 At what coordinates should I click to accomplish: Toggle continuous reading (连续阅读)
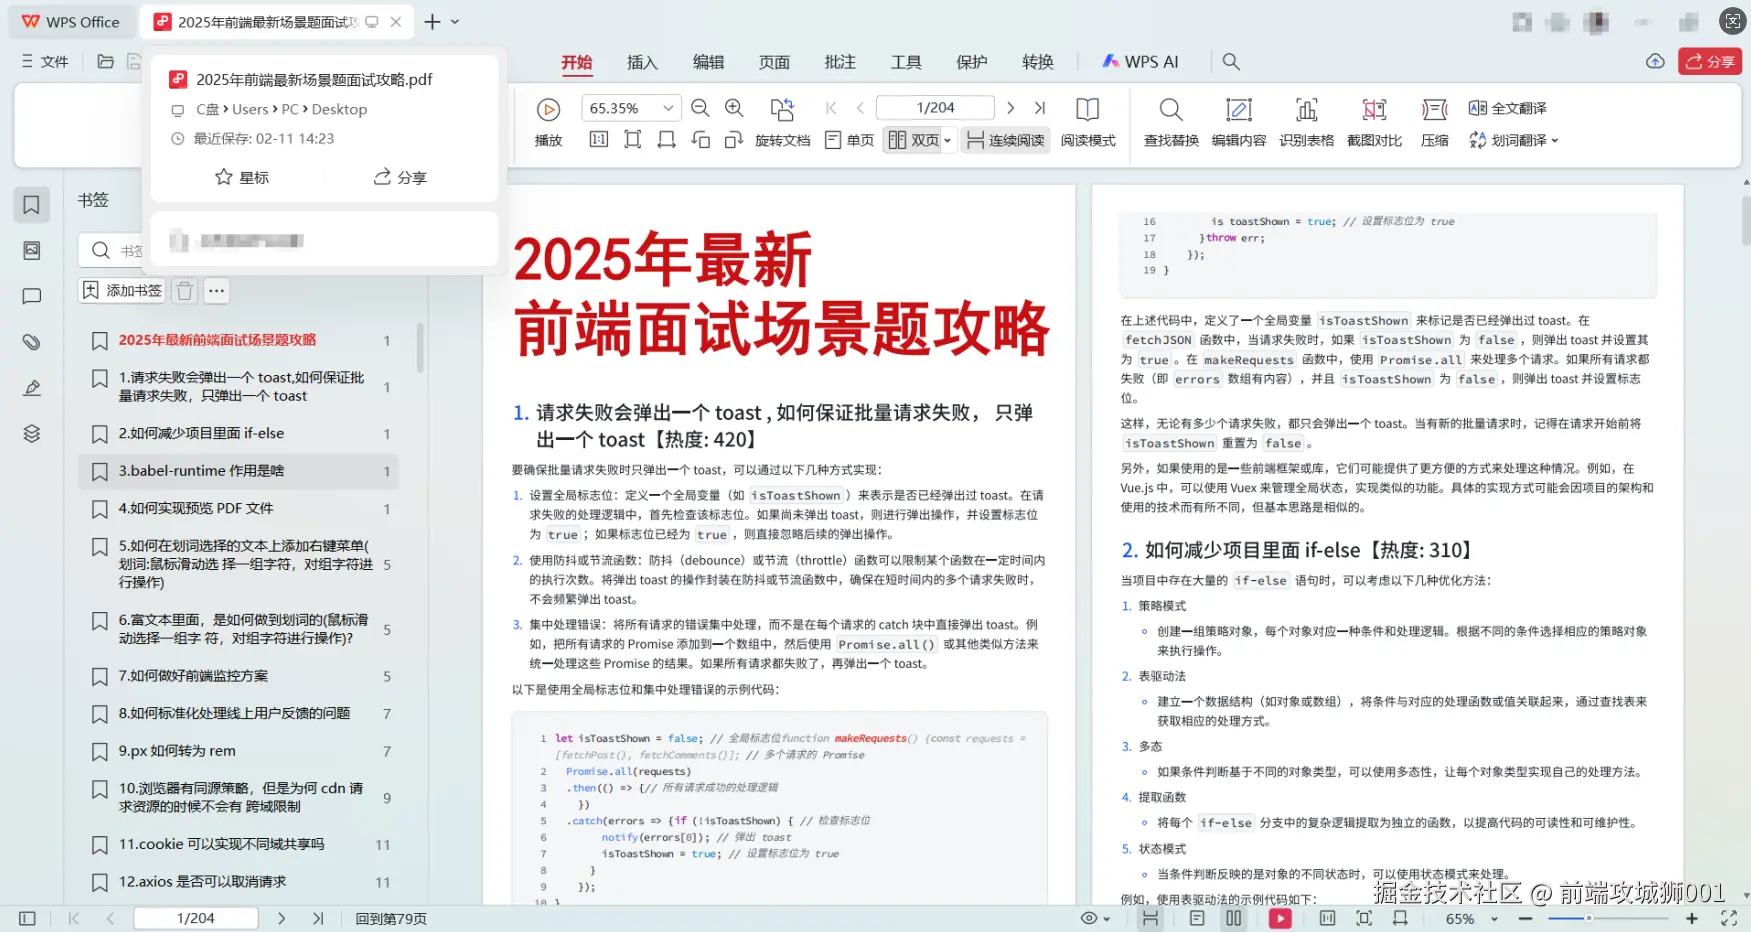tap(1006, 140)
